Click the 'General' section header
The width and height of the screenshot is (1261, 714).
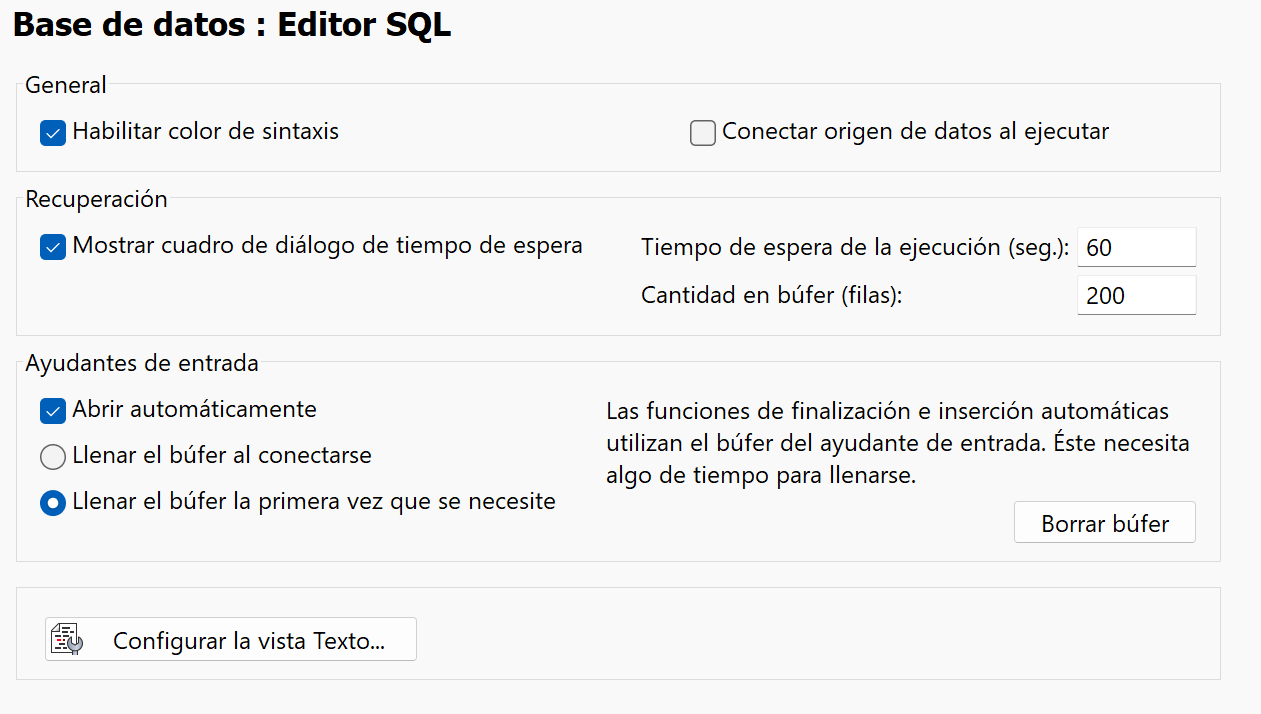click(65, 85)
